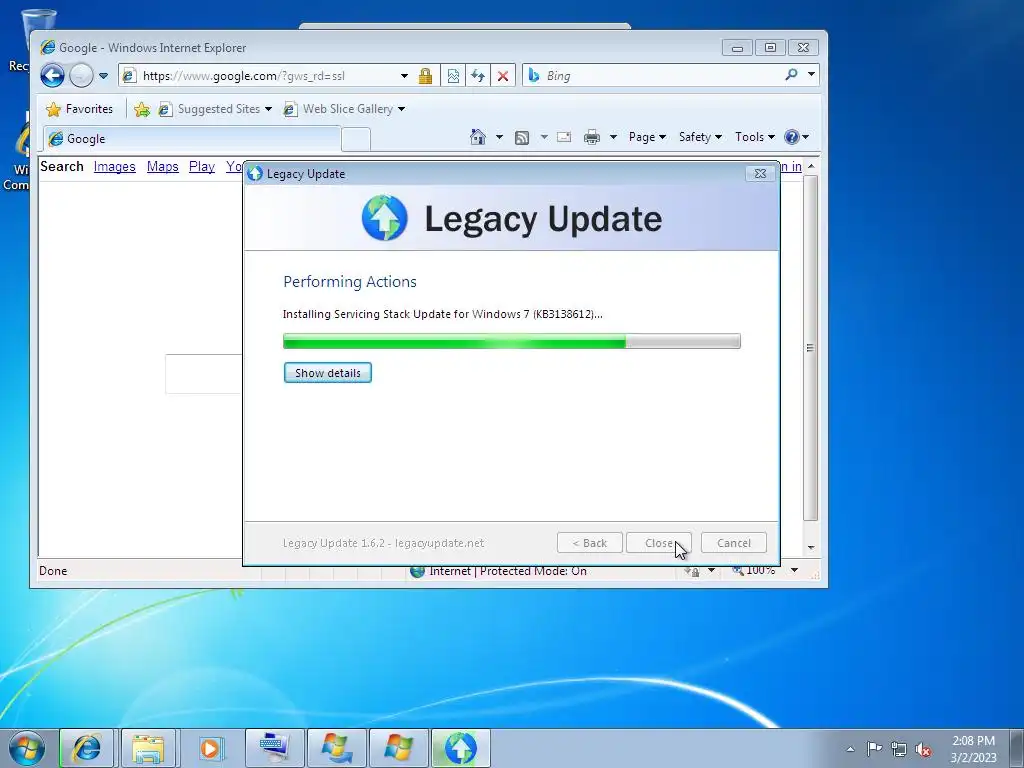Image resolution: width=1024 pixels, height=768 pixels.
Task: Click the scroll up arrow in Internet Explorer
Action: pyautogui.click(x=811, y=167)
